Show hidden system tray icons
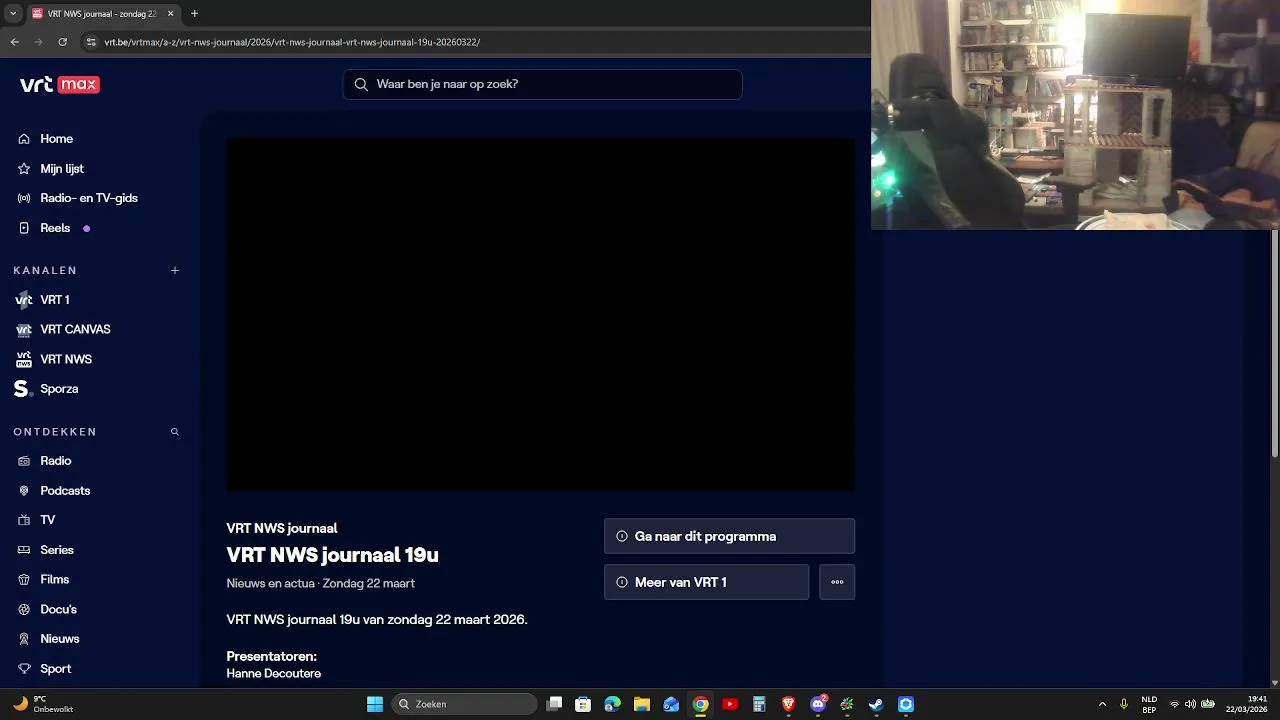Viewport: 1280px width, 720px height. click(x=1102, y=704)
